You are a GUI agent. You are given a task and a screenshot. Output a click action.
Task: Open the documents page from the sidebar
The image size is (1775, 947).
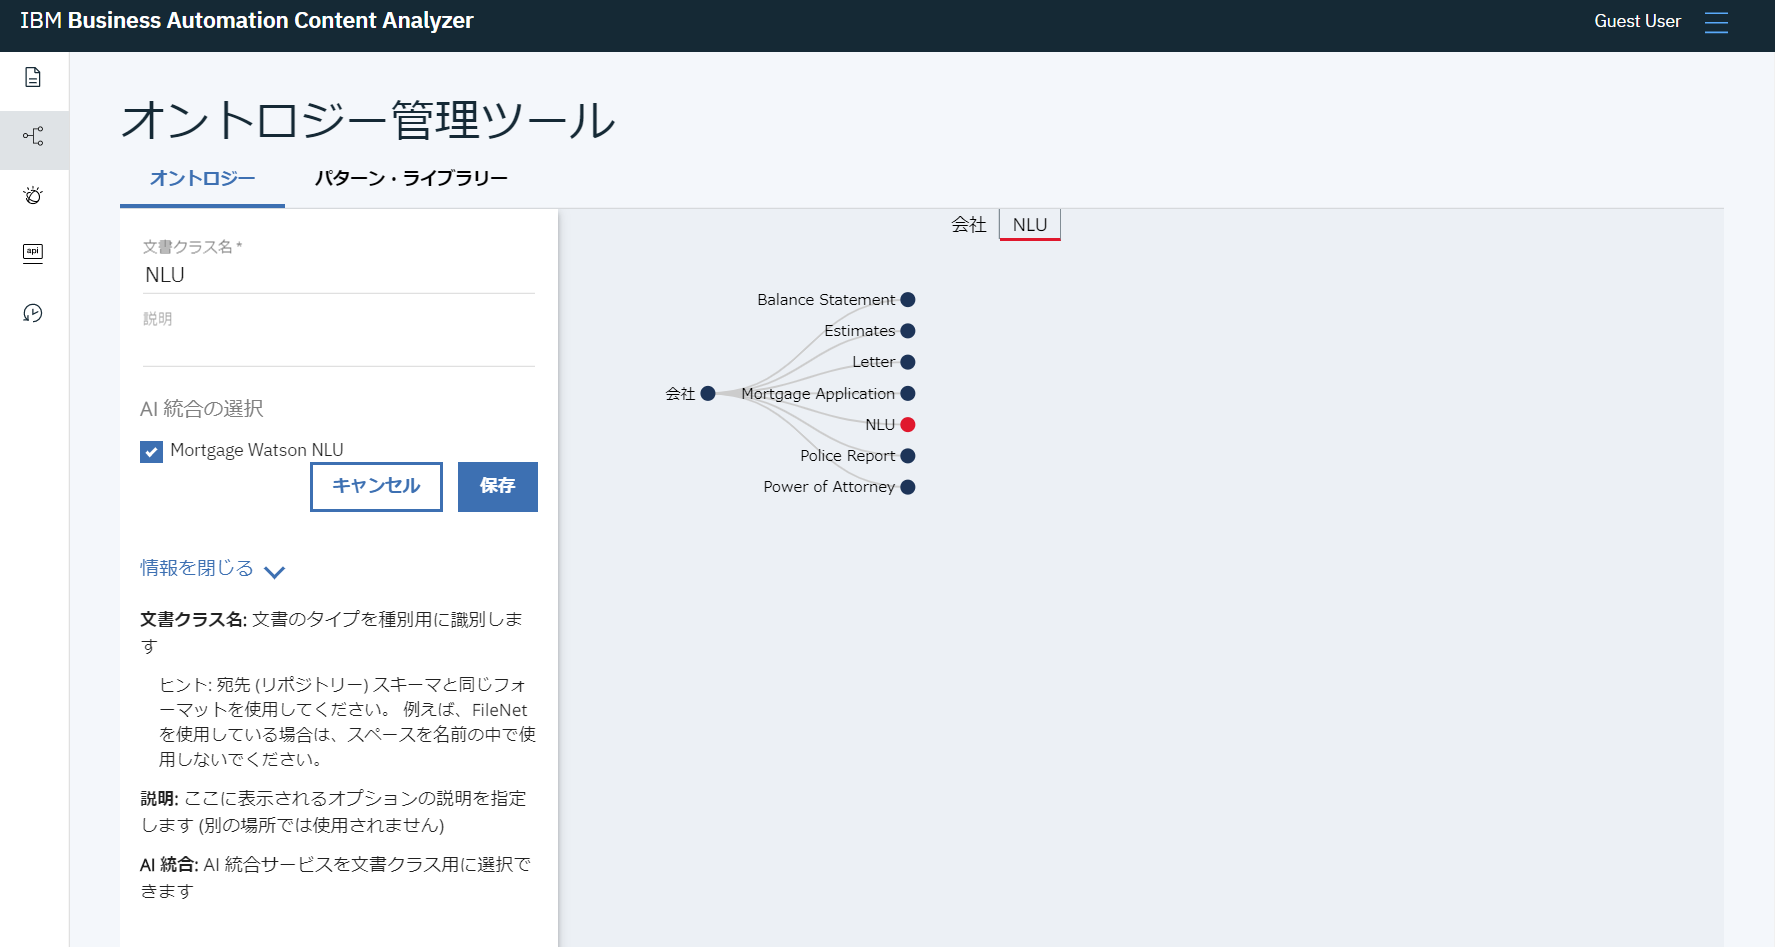[x=33, y=78]
